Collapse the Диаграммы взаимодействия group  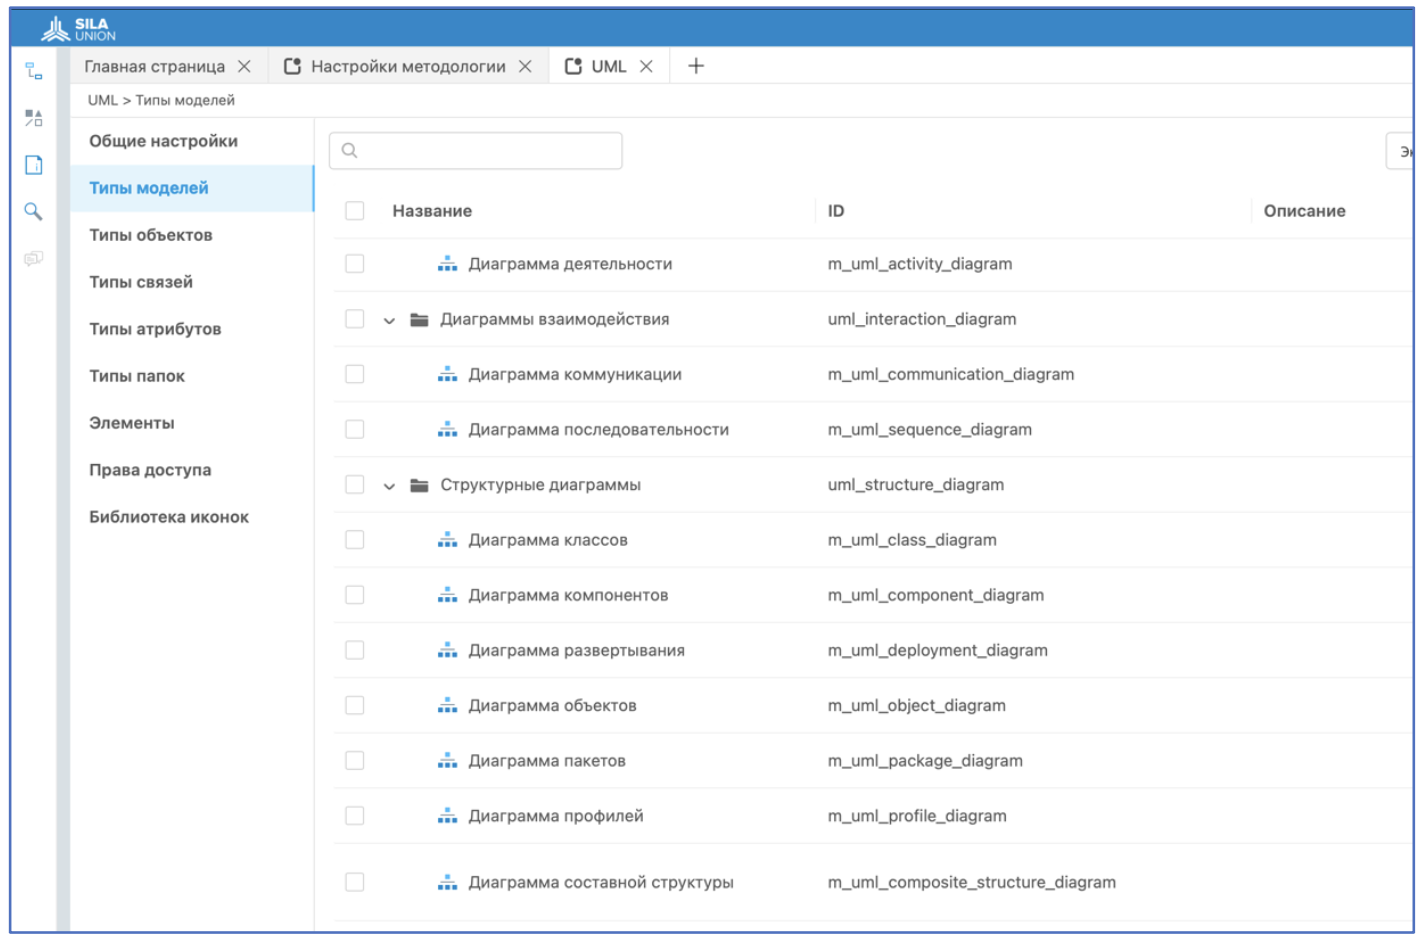pyautogui.click(x=389, y=320)
